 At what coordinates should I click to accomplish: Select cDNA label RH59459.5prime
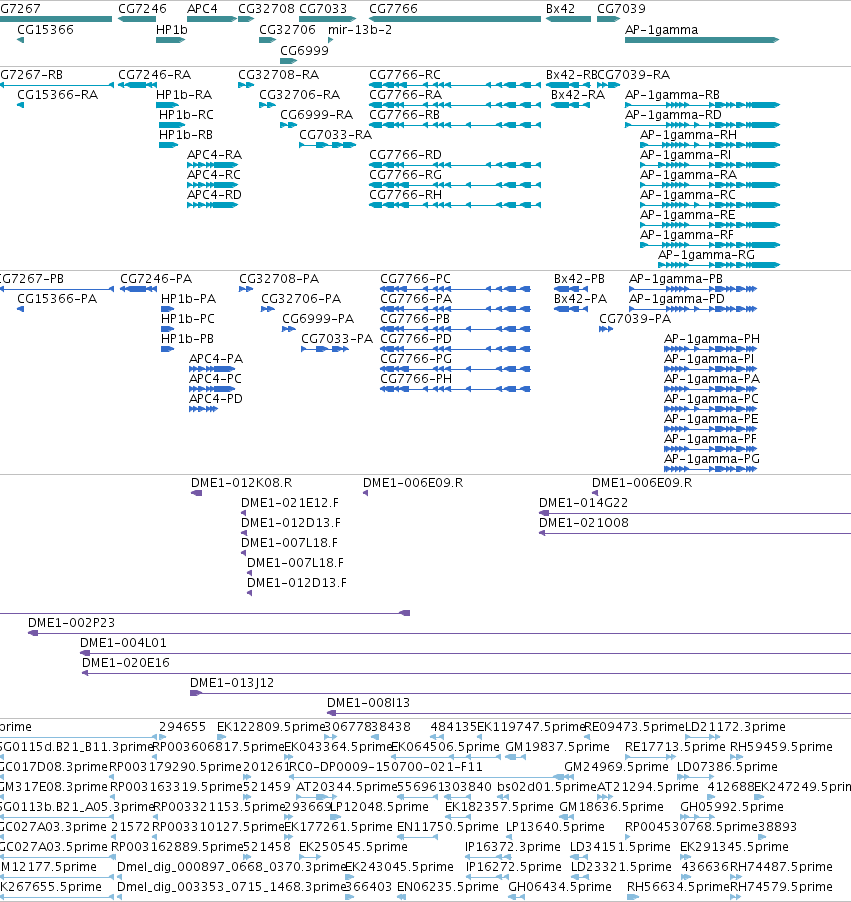[x=781, y=747]
